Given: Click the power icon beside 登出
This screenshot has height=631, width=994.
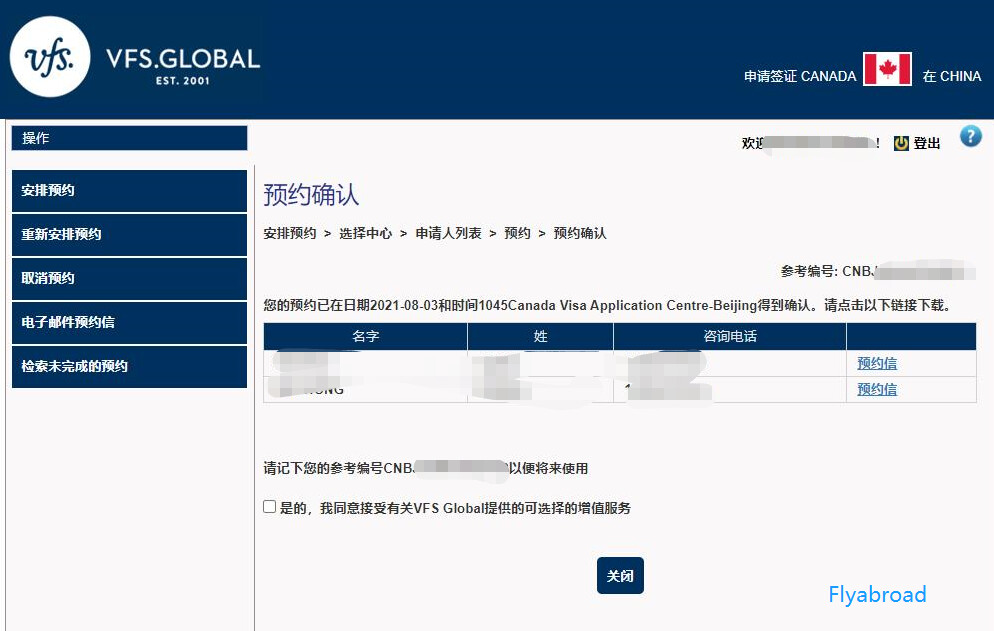Looking at the screenshot, I should pyautogui.click(x=901, y=143).
